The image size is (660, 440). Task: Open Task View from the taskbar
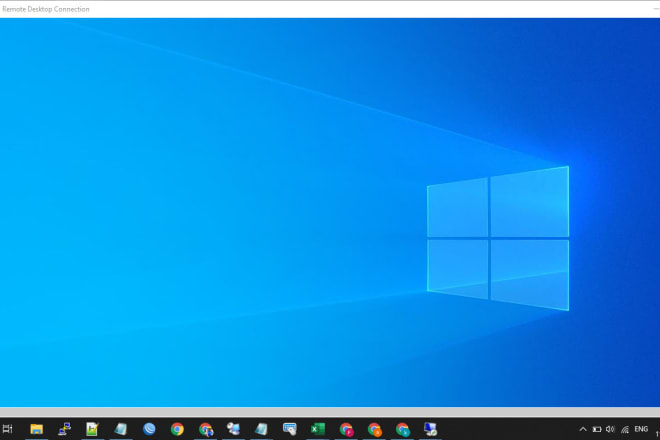tap(7, 429)
